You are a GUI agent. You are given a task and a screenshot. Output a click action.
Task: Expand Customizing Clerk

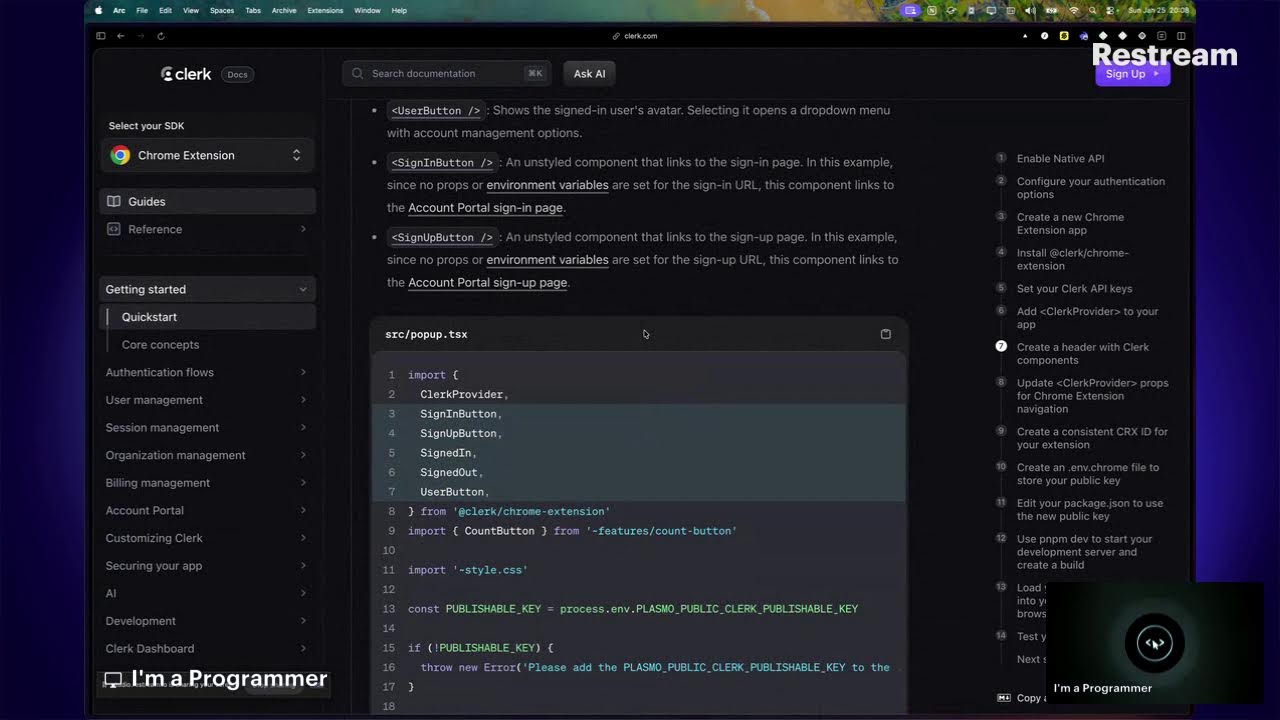click(x=207, y=538)
